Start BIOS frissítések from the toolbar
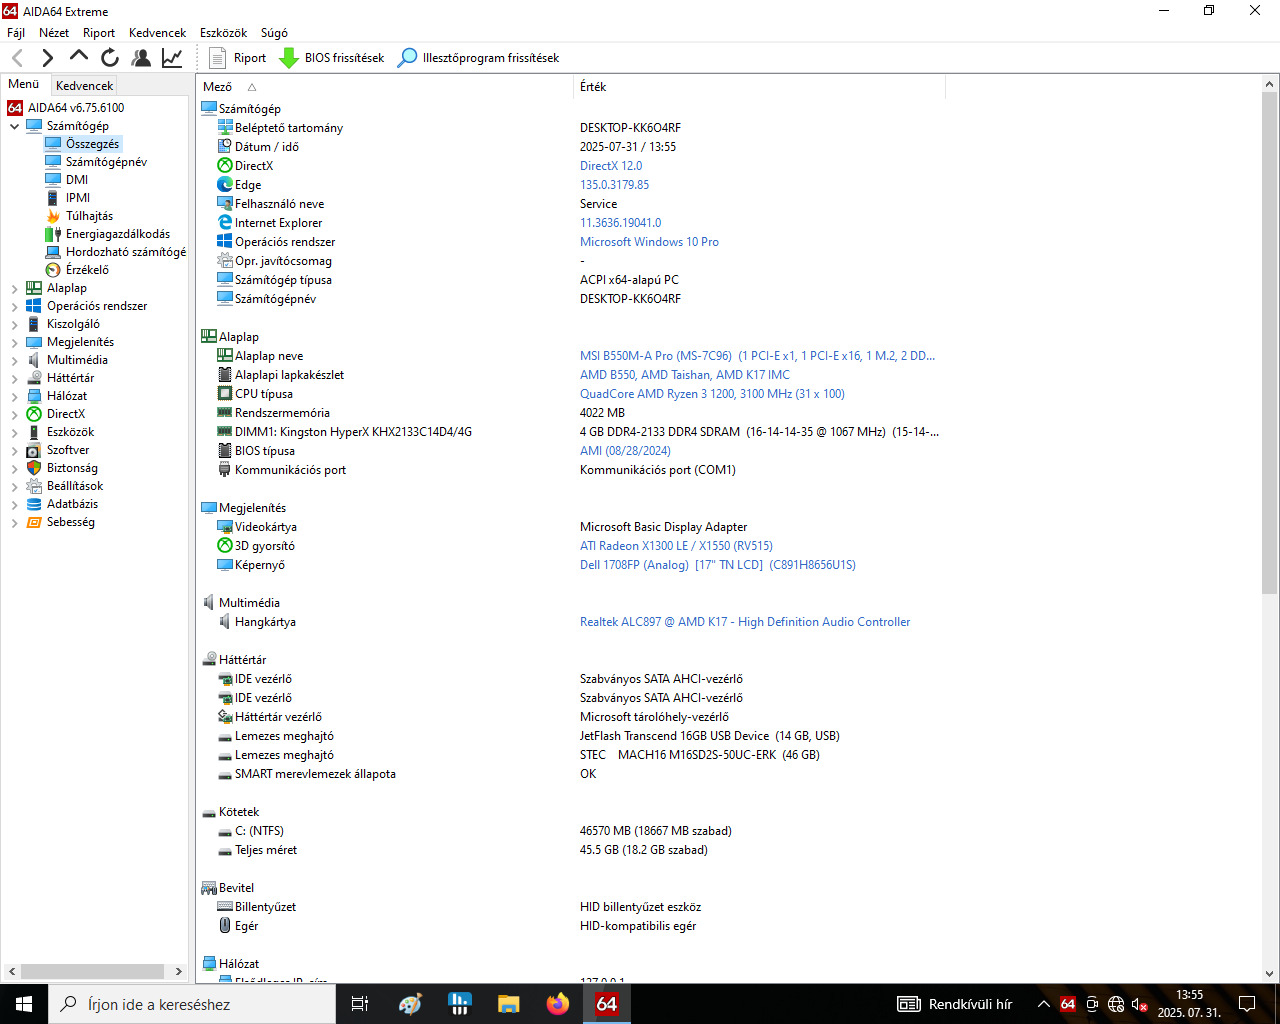This screenshot has width=1280, height=1024. pyautogui.click(x=331, y=58)
